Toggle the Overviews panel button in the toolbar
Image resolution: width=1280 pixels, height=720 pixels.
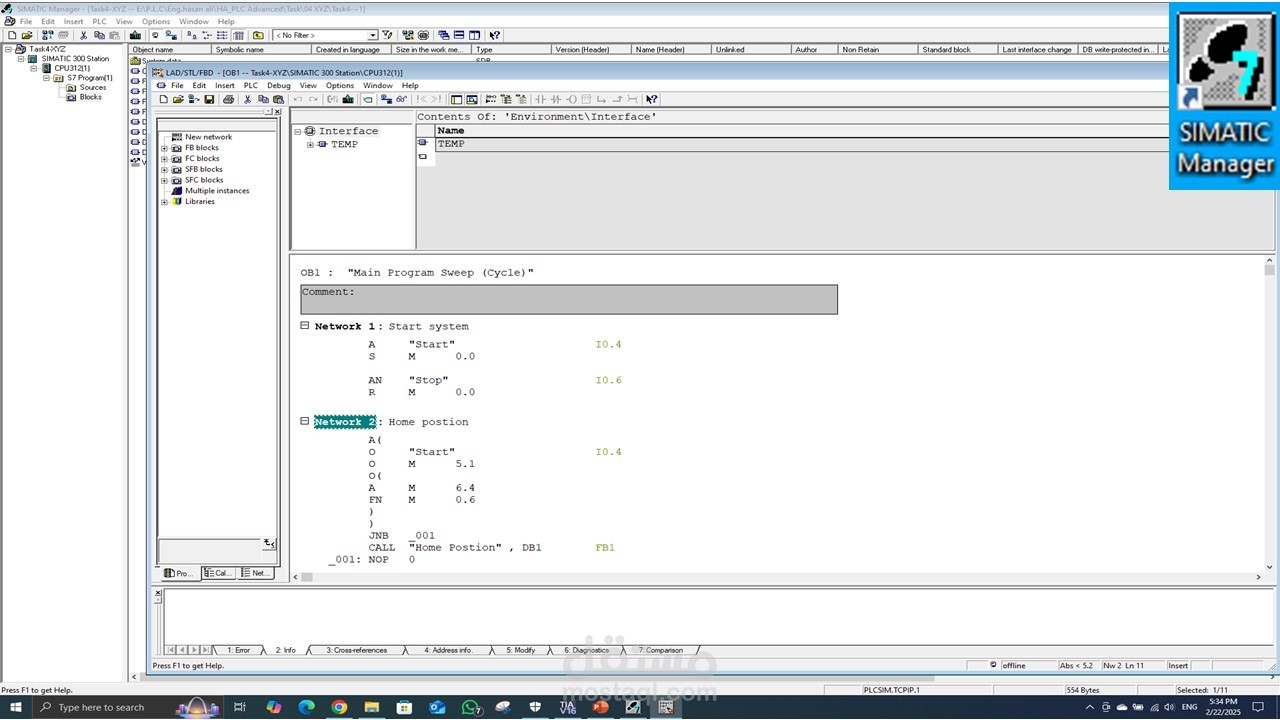tap(455, 99)
